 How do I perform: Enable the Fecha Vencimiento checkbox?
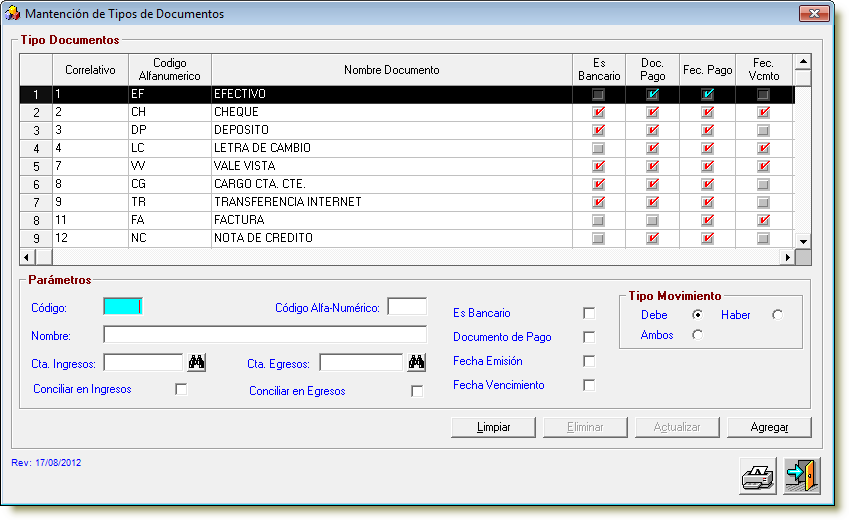589,385
